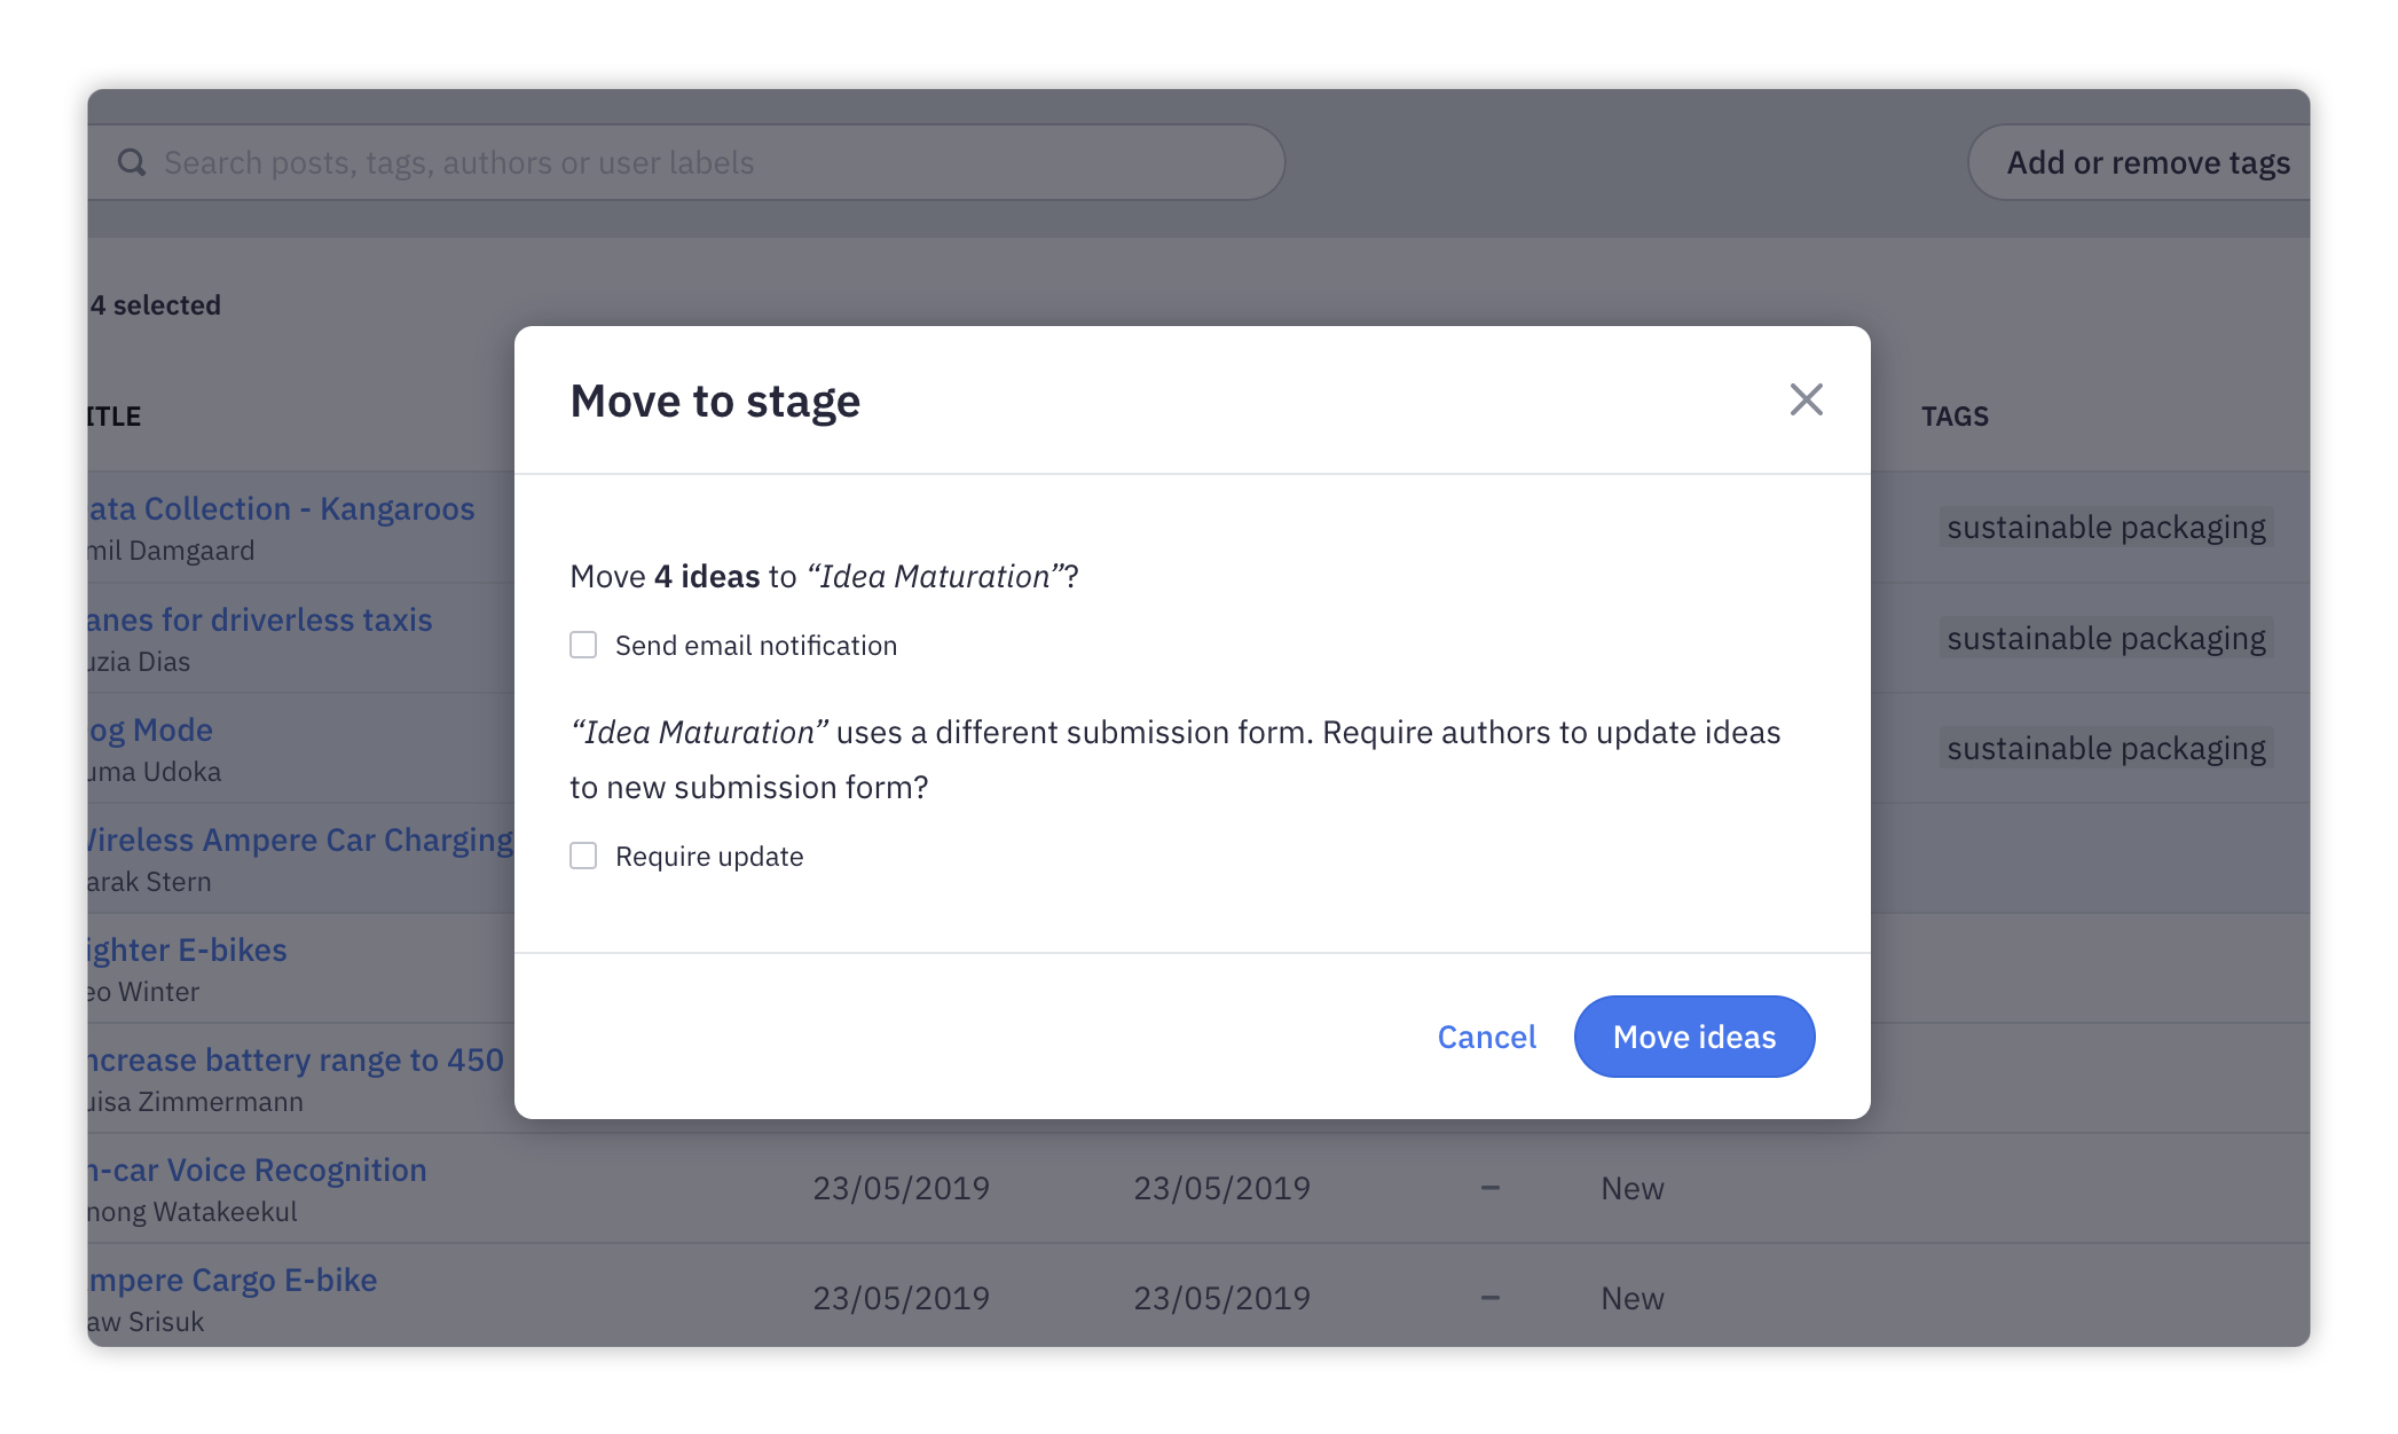This screenshot has width=2398, height=1434.
Task: Open In-car Voice Recognition idea
Action: click(258, 1169)
